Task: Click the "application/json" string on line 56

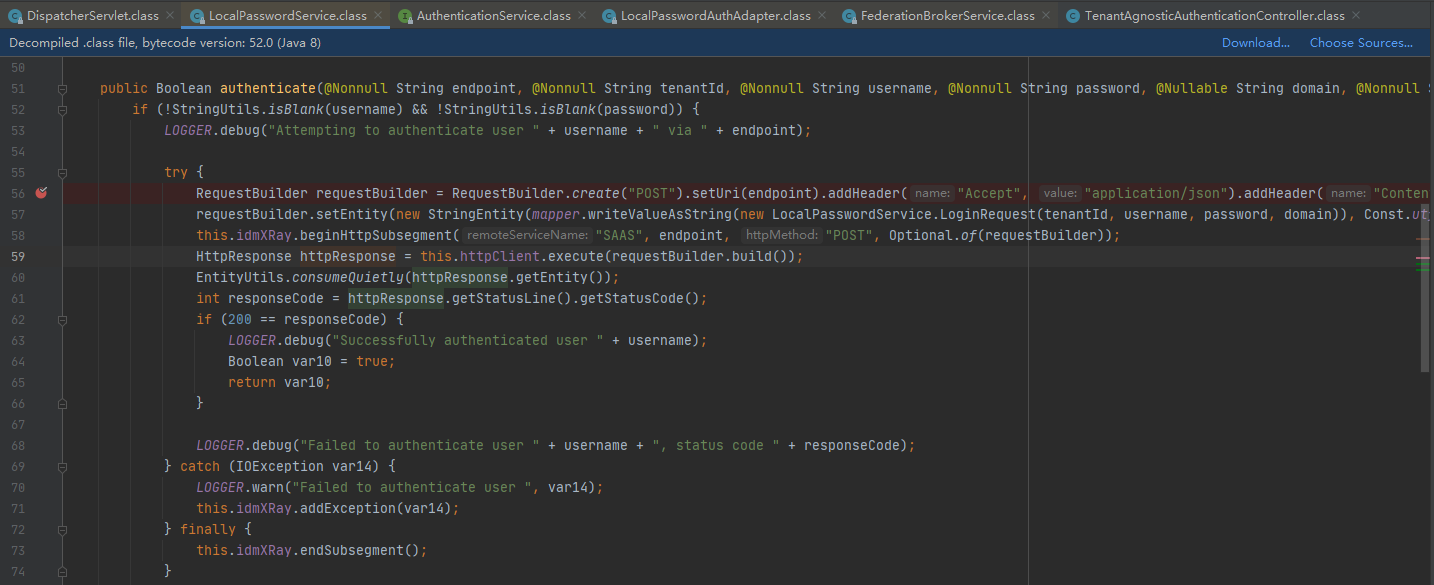Action: pos(1156,193)
